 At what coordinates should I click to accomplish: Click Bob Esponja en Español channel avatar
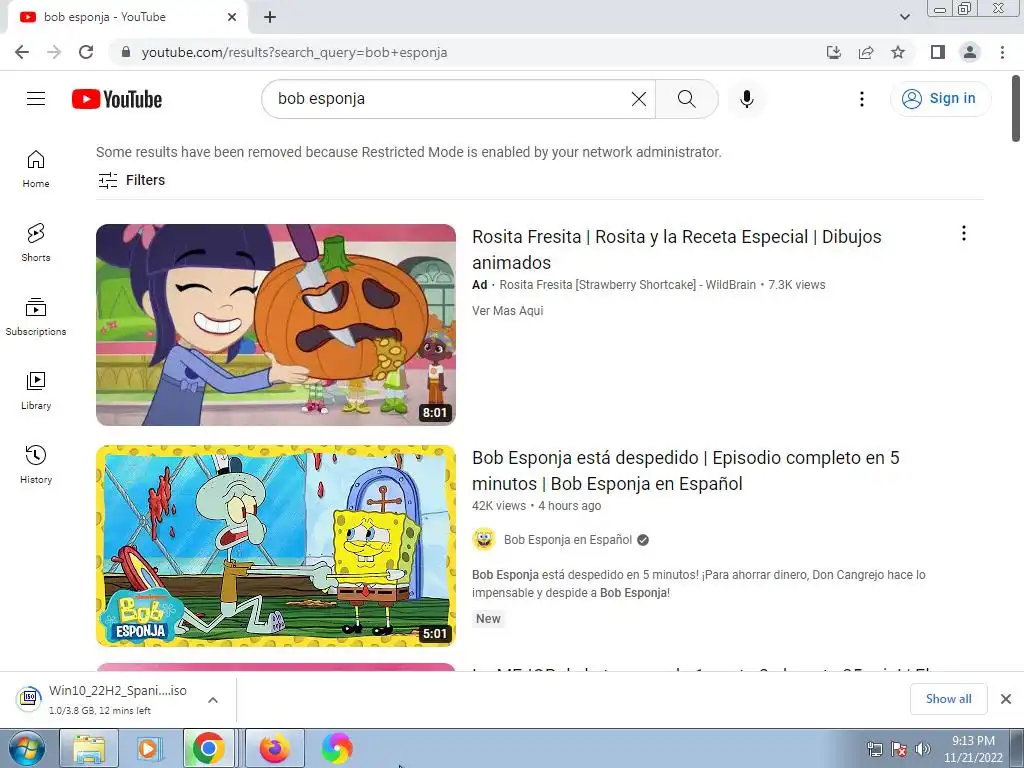(x=484, y=539)
